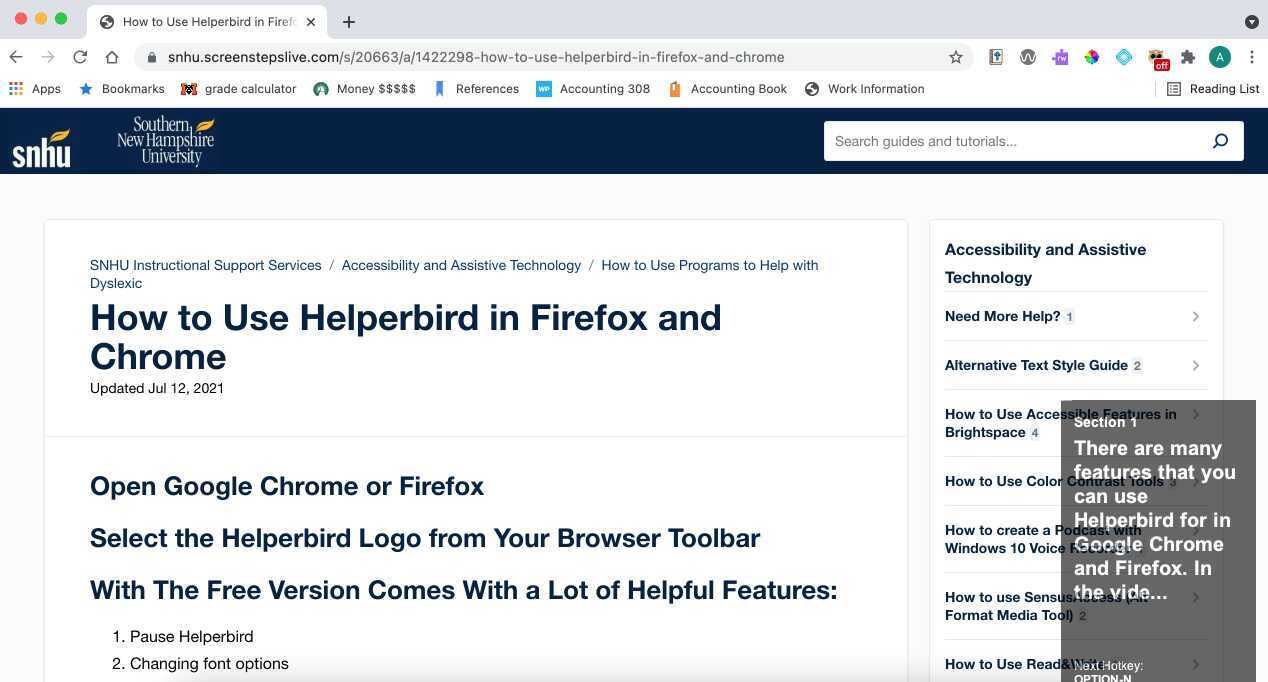Click the gray wave extension icon
The height and width of the screenshot is (682, 1268).
tap(1028, 57)
